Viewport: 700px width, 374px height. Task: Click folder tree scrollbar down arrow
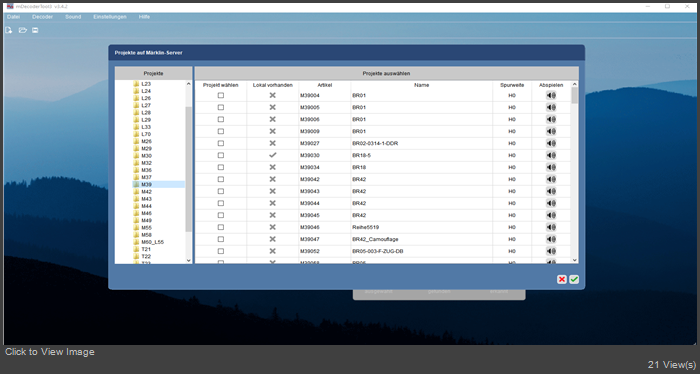coord(188,260)
